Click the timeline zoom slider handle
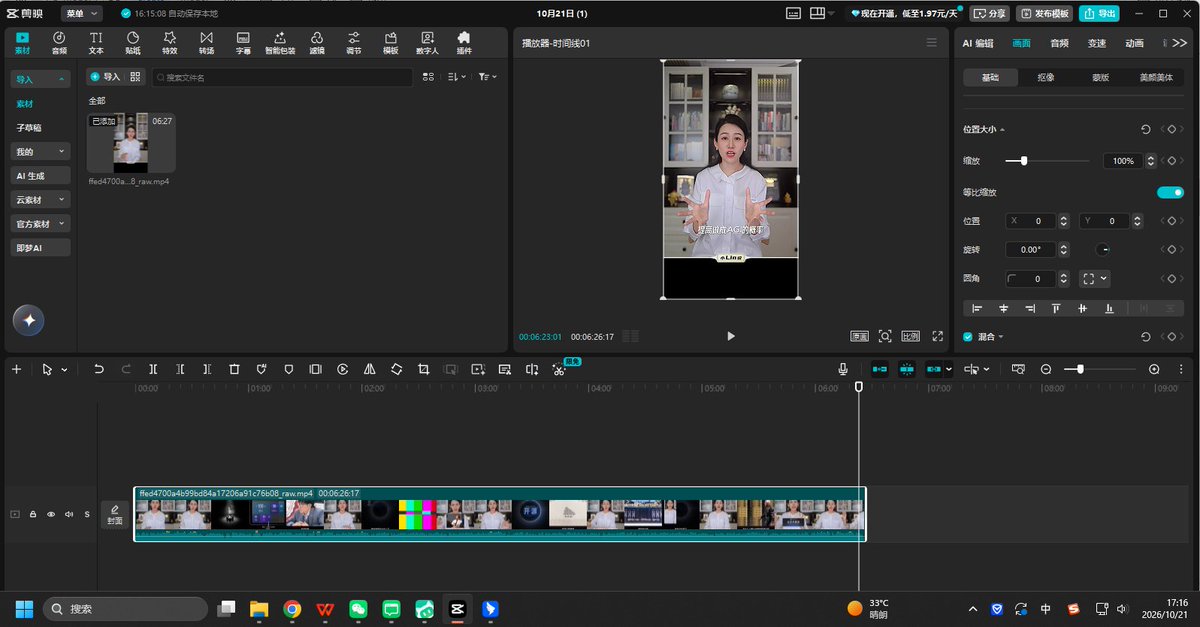The image size is (1200, 627). pos(1080,369)
